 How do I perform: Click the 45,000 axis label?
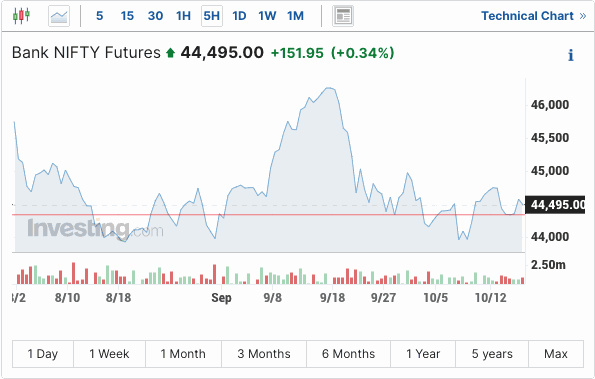(x=550, y=171)
